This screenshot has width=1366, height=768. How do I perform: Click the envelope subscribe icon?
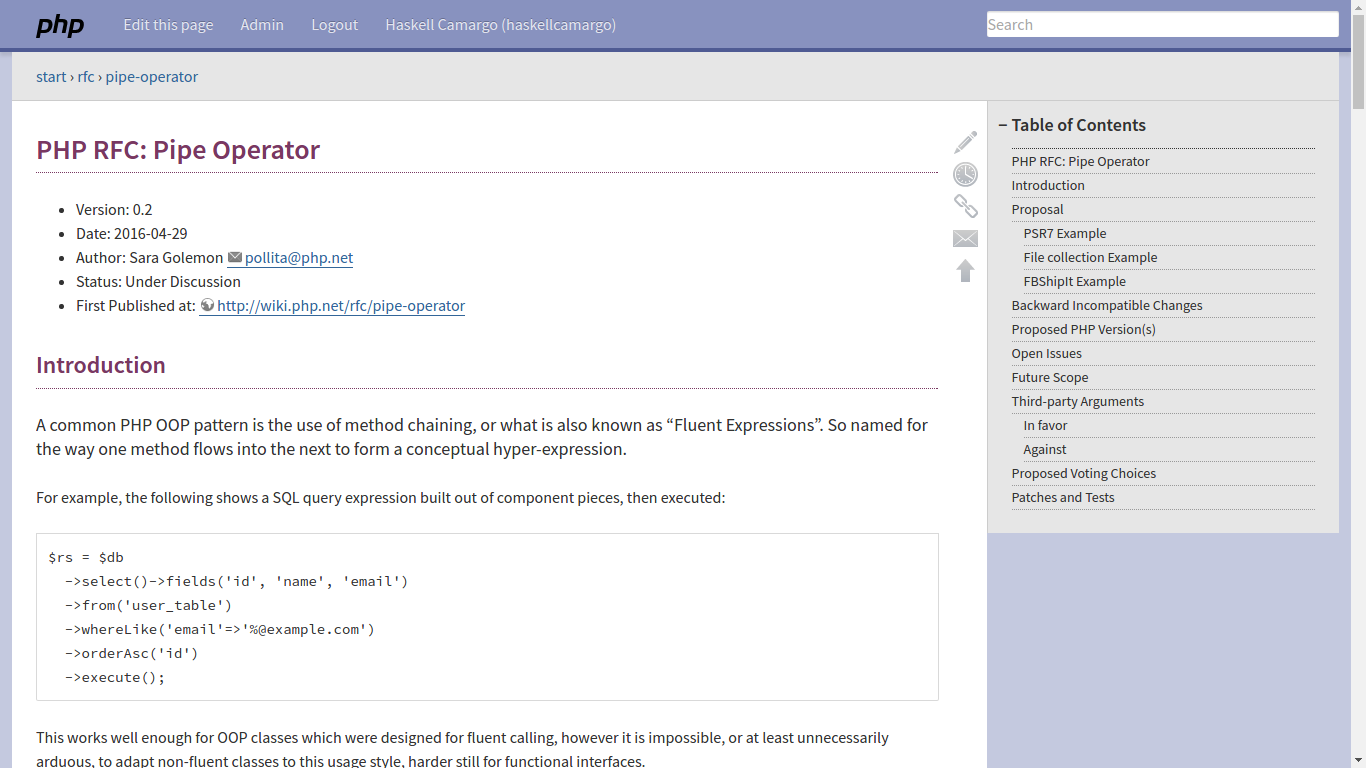click(x=965, y=239)
